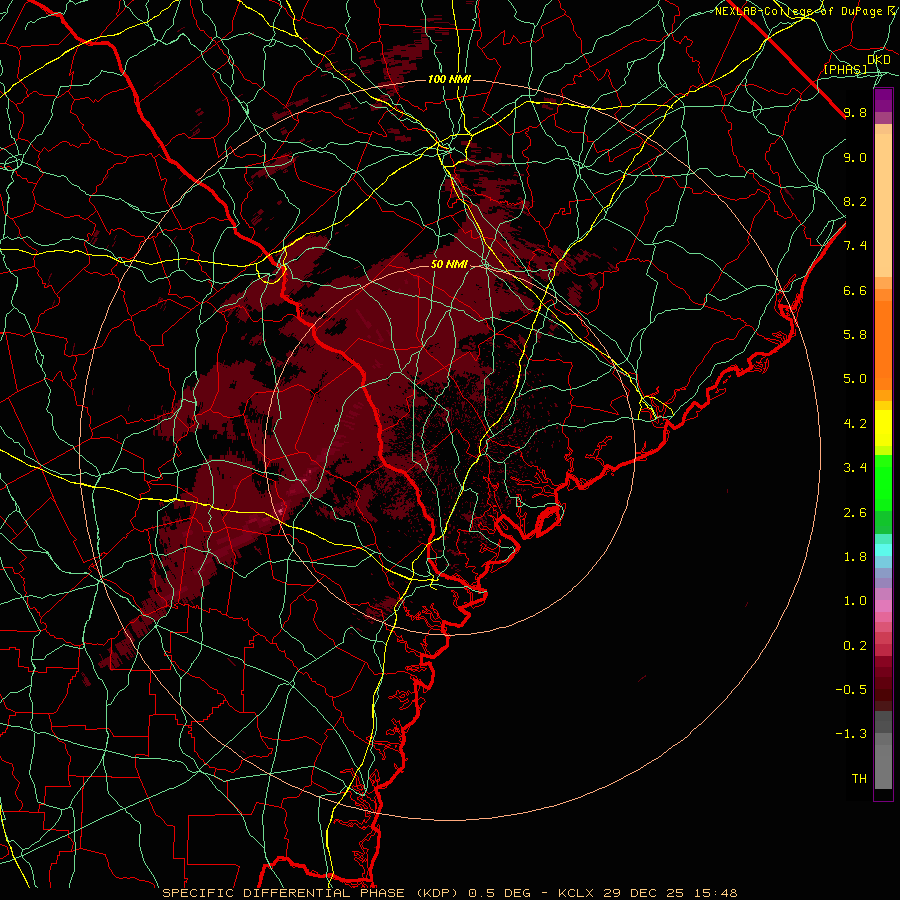Viewport: 900px width, 900px height.
Task: Pick the cyan color bar segment
Action: pos(883,550)
